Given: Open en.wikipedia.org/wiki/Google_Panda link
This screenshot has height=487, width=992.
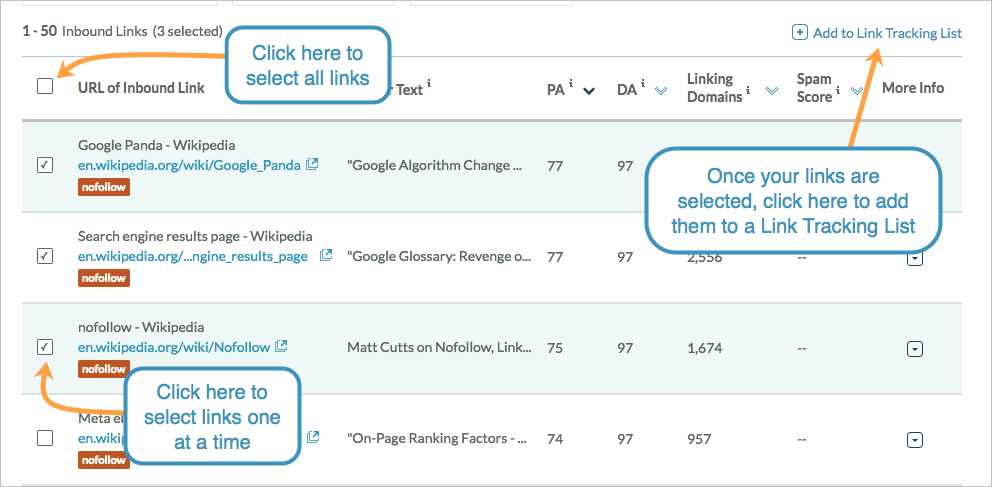Looking at the screenshot, I should (x=189, y=165).
